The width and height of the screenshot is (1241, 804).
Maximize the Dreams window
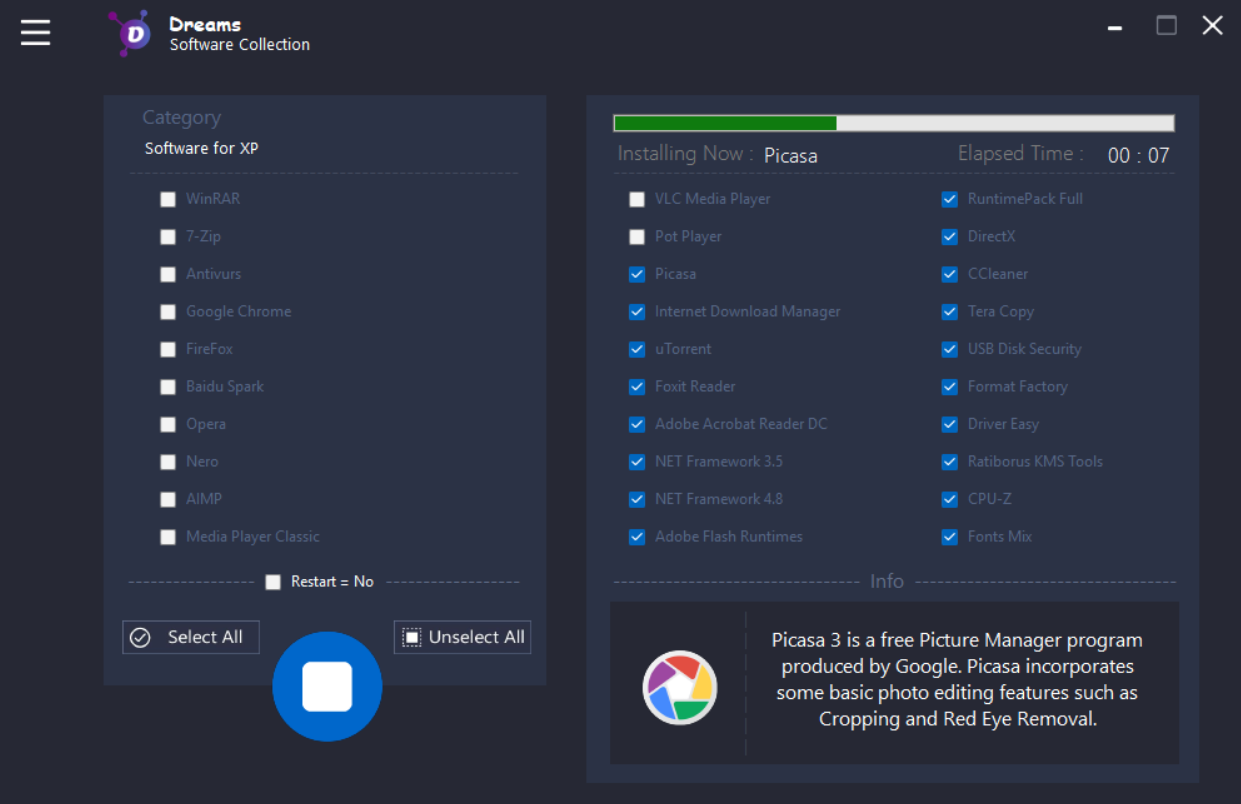coord(1166,26)
